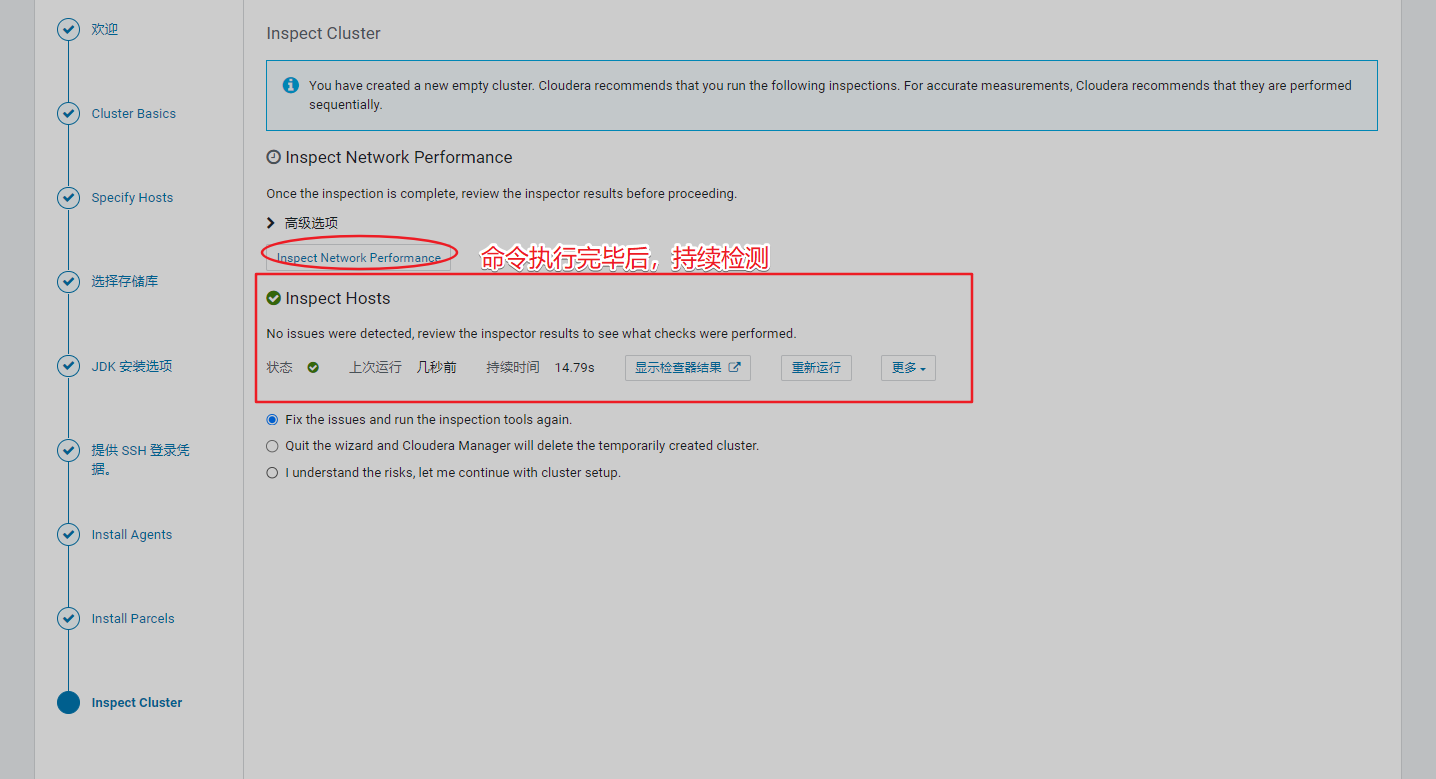Image resolution: width=1436 pixels, height=779 pixels.
Task: Run the Inspect Network Performance button
Action: point(358,258)
